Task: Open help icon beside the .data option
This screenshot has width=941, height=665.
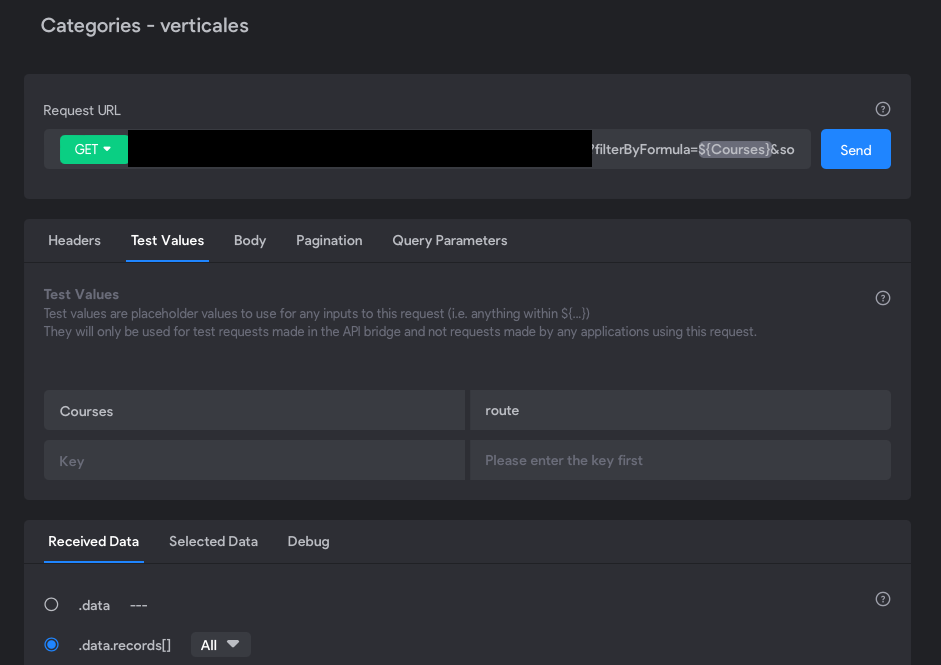Action: click(882, 599)
